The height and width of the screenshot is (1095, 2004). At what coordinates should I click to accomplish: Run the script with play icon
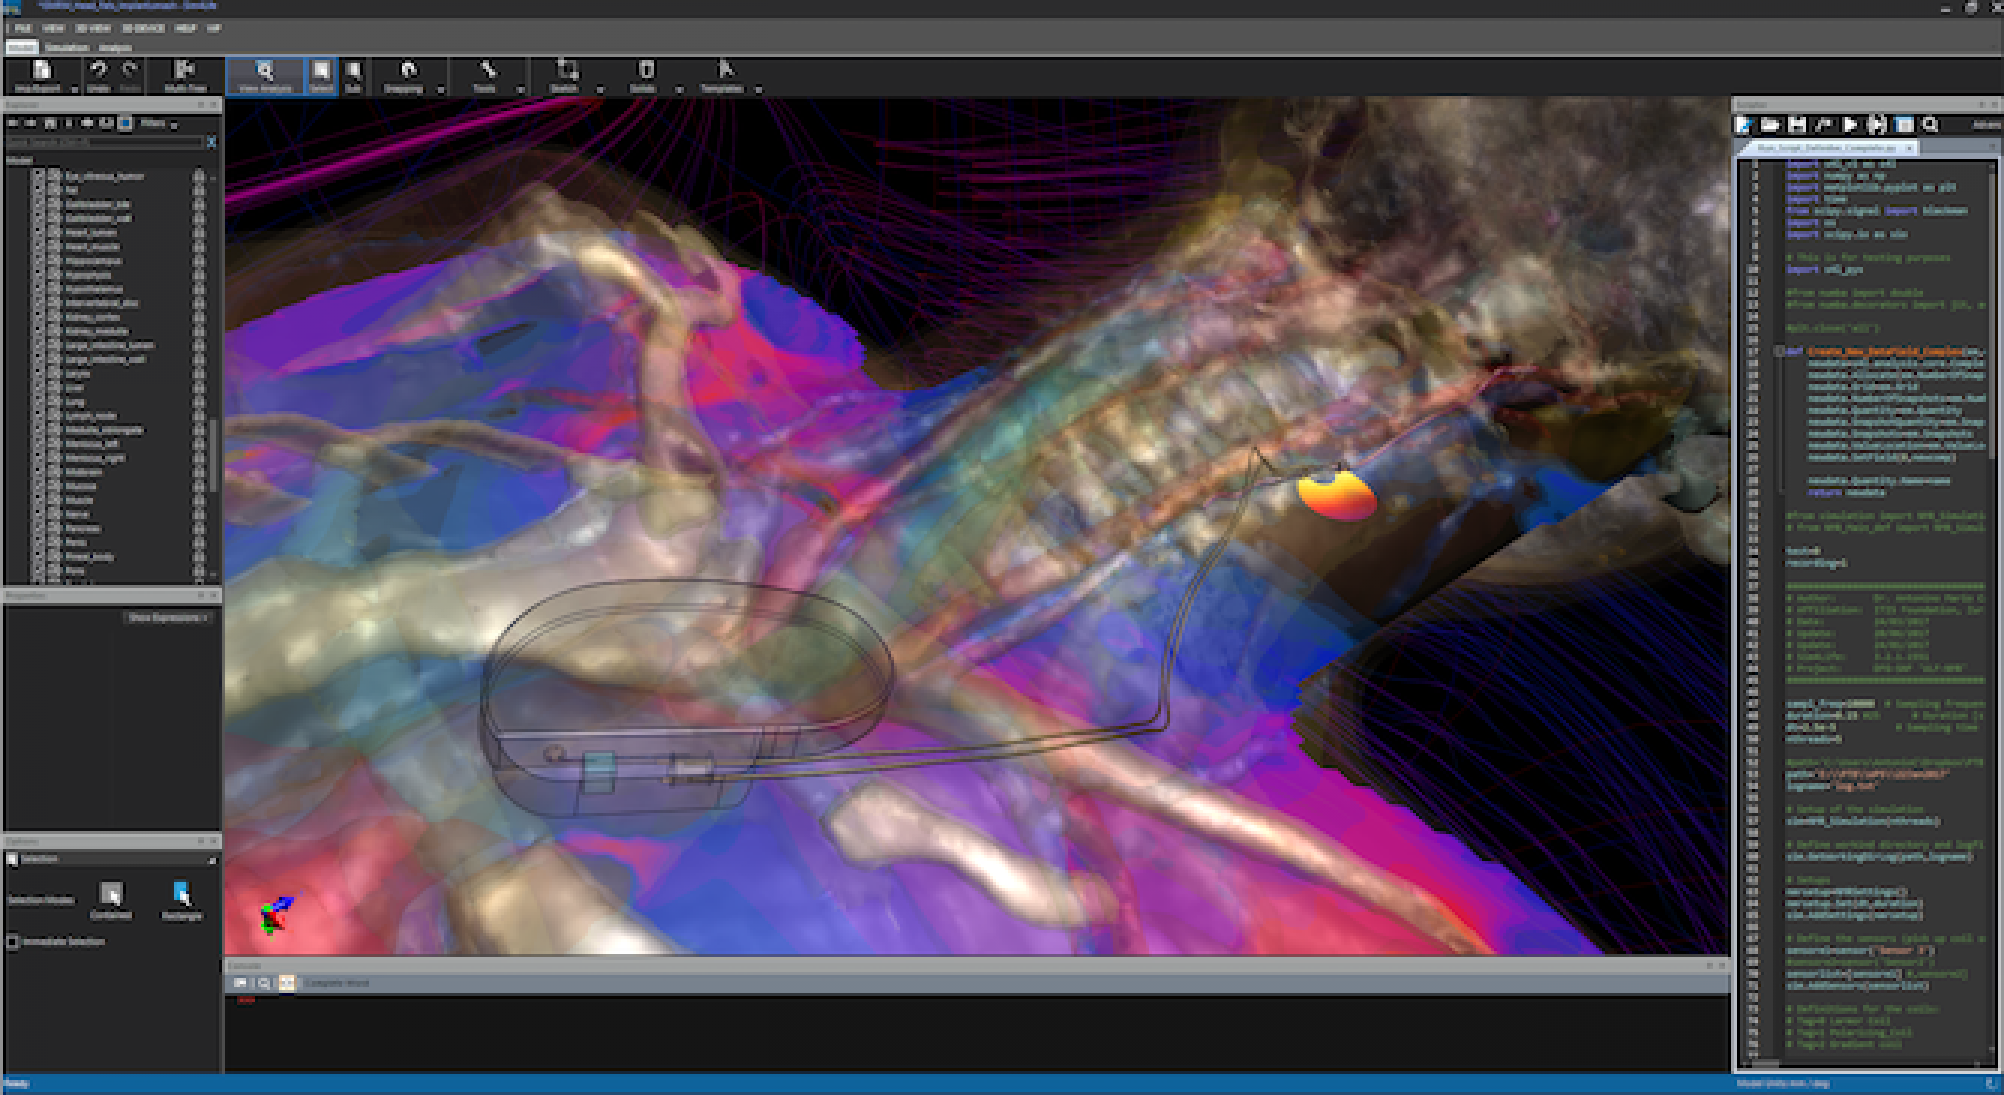(x=1850, y=125)
